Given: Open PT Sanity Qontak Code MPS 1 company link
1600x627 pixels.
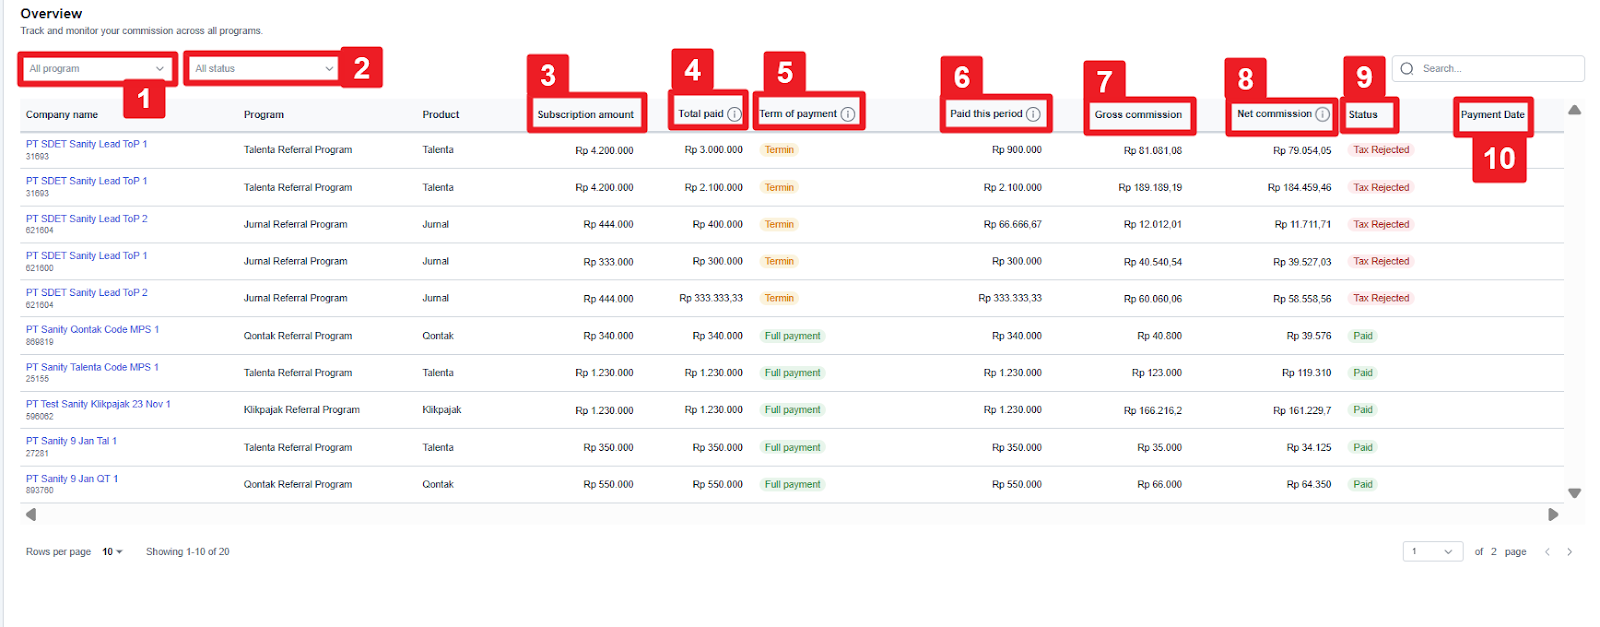Looking at the screenshot, I should pos(92,329).
